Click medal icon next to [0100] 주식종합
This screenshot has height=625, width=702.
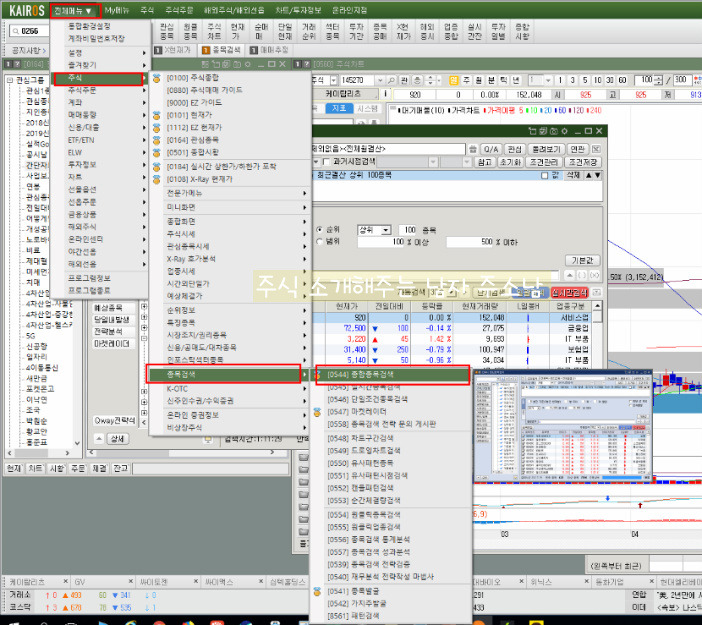(156, 78)
